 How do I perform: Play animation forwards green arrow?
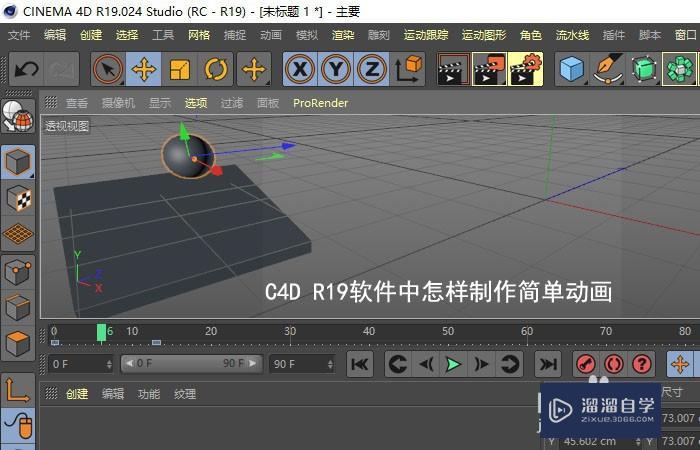pos(454,364)
